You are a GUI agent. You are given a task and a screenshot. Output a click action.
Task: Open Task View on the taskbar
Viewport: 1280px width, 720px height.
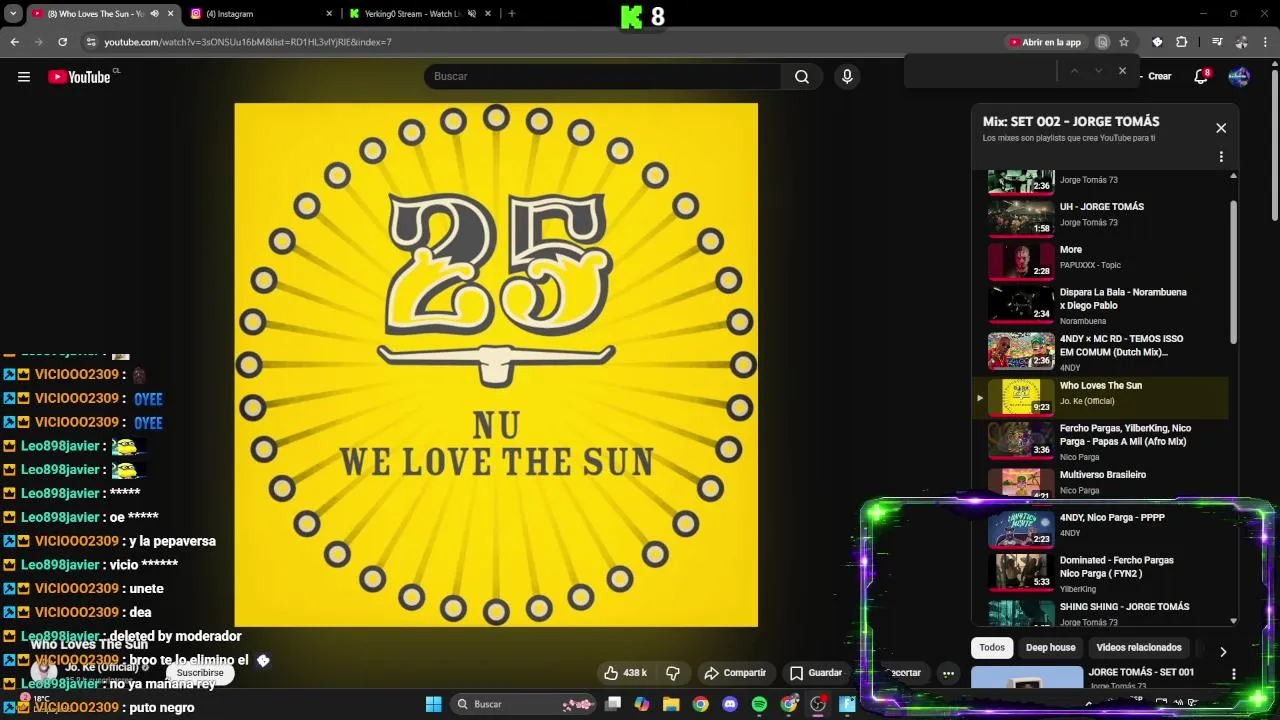[613, 704]
